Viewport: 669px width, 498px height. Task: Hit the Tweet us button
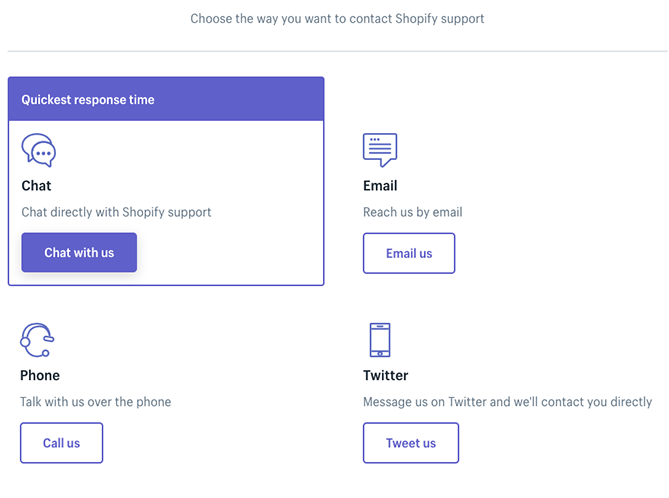tap(411, 443)
